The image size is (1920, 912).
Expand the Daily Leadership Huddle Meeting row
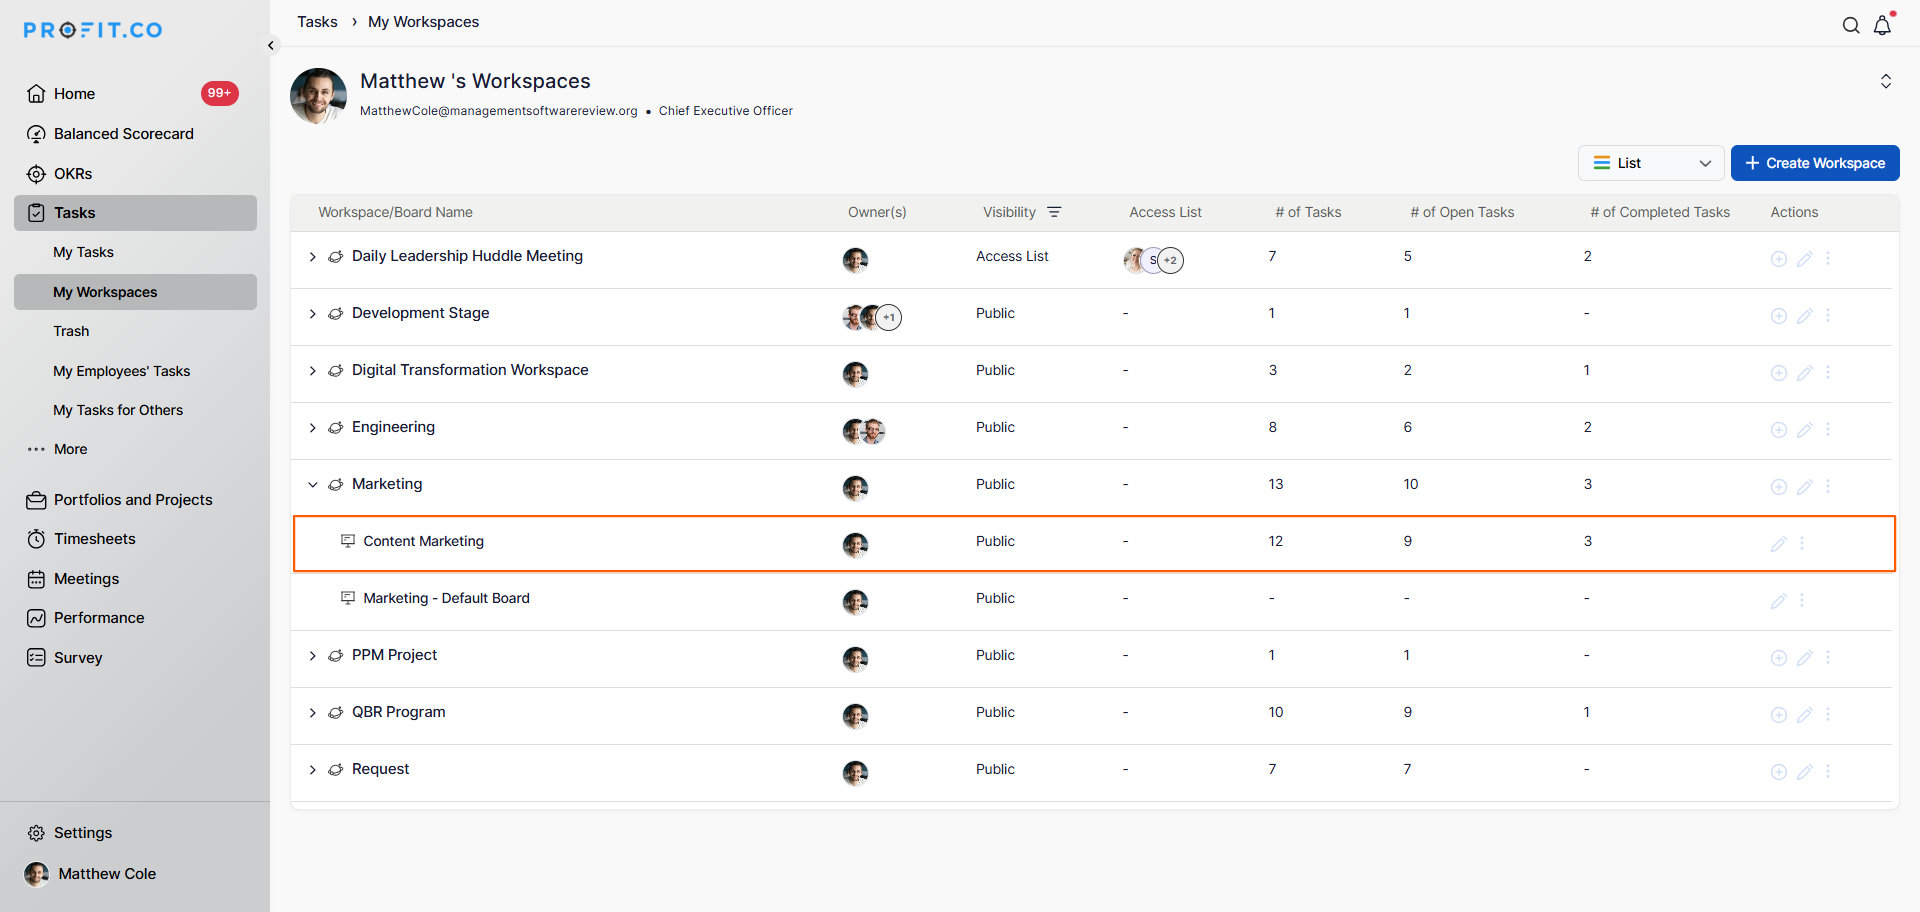point(312,257)
